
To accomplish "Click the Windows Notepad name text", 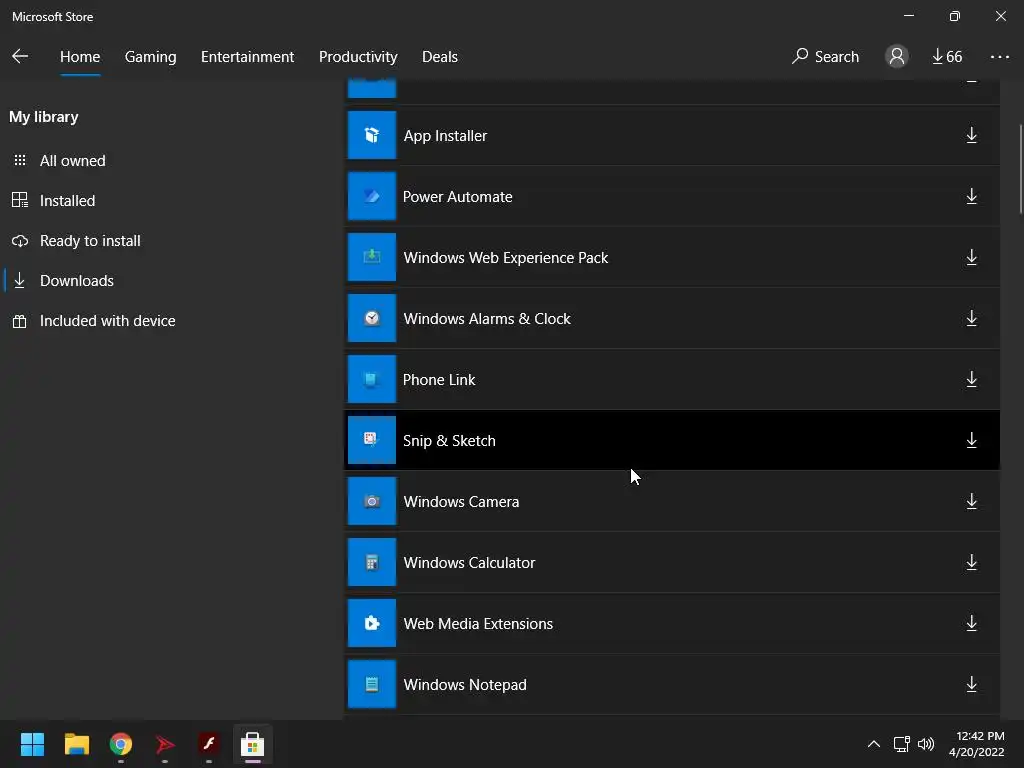I will [465, 684].
